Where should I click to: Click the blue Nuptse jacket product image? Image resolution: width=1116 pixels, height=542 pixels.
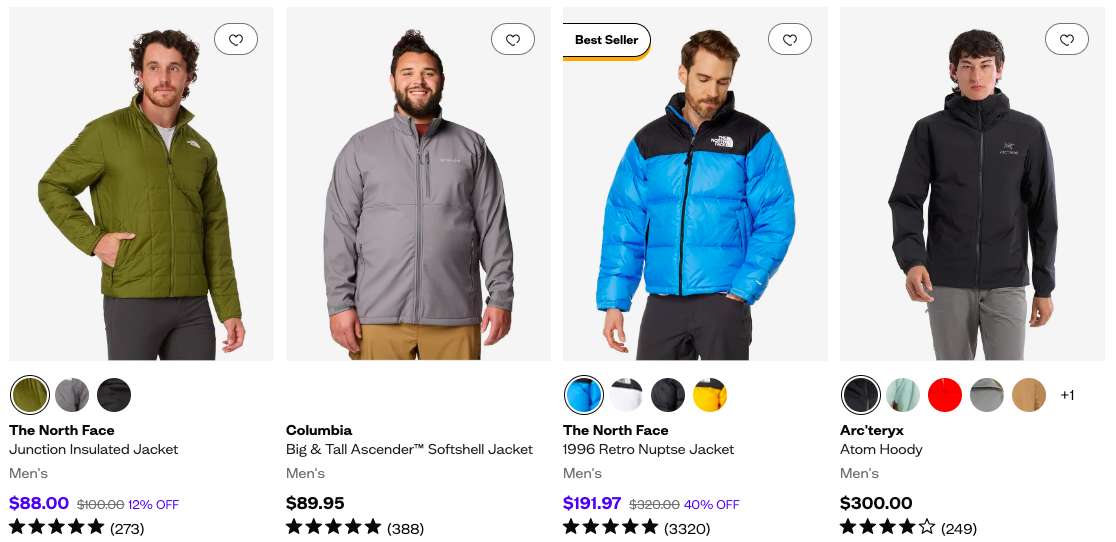coord(695,200)
